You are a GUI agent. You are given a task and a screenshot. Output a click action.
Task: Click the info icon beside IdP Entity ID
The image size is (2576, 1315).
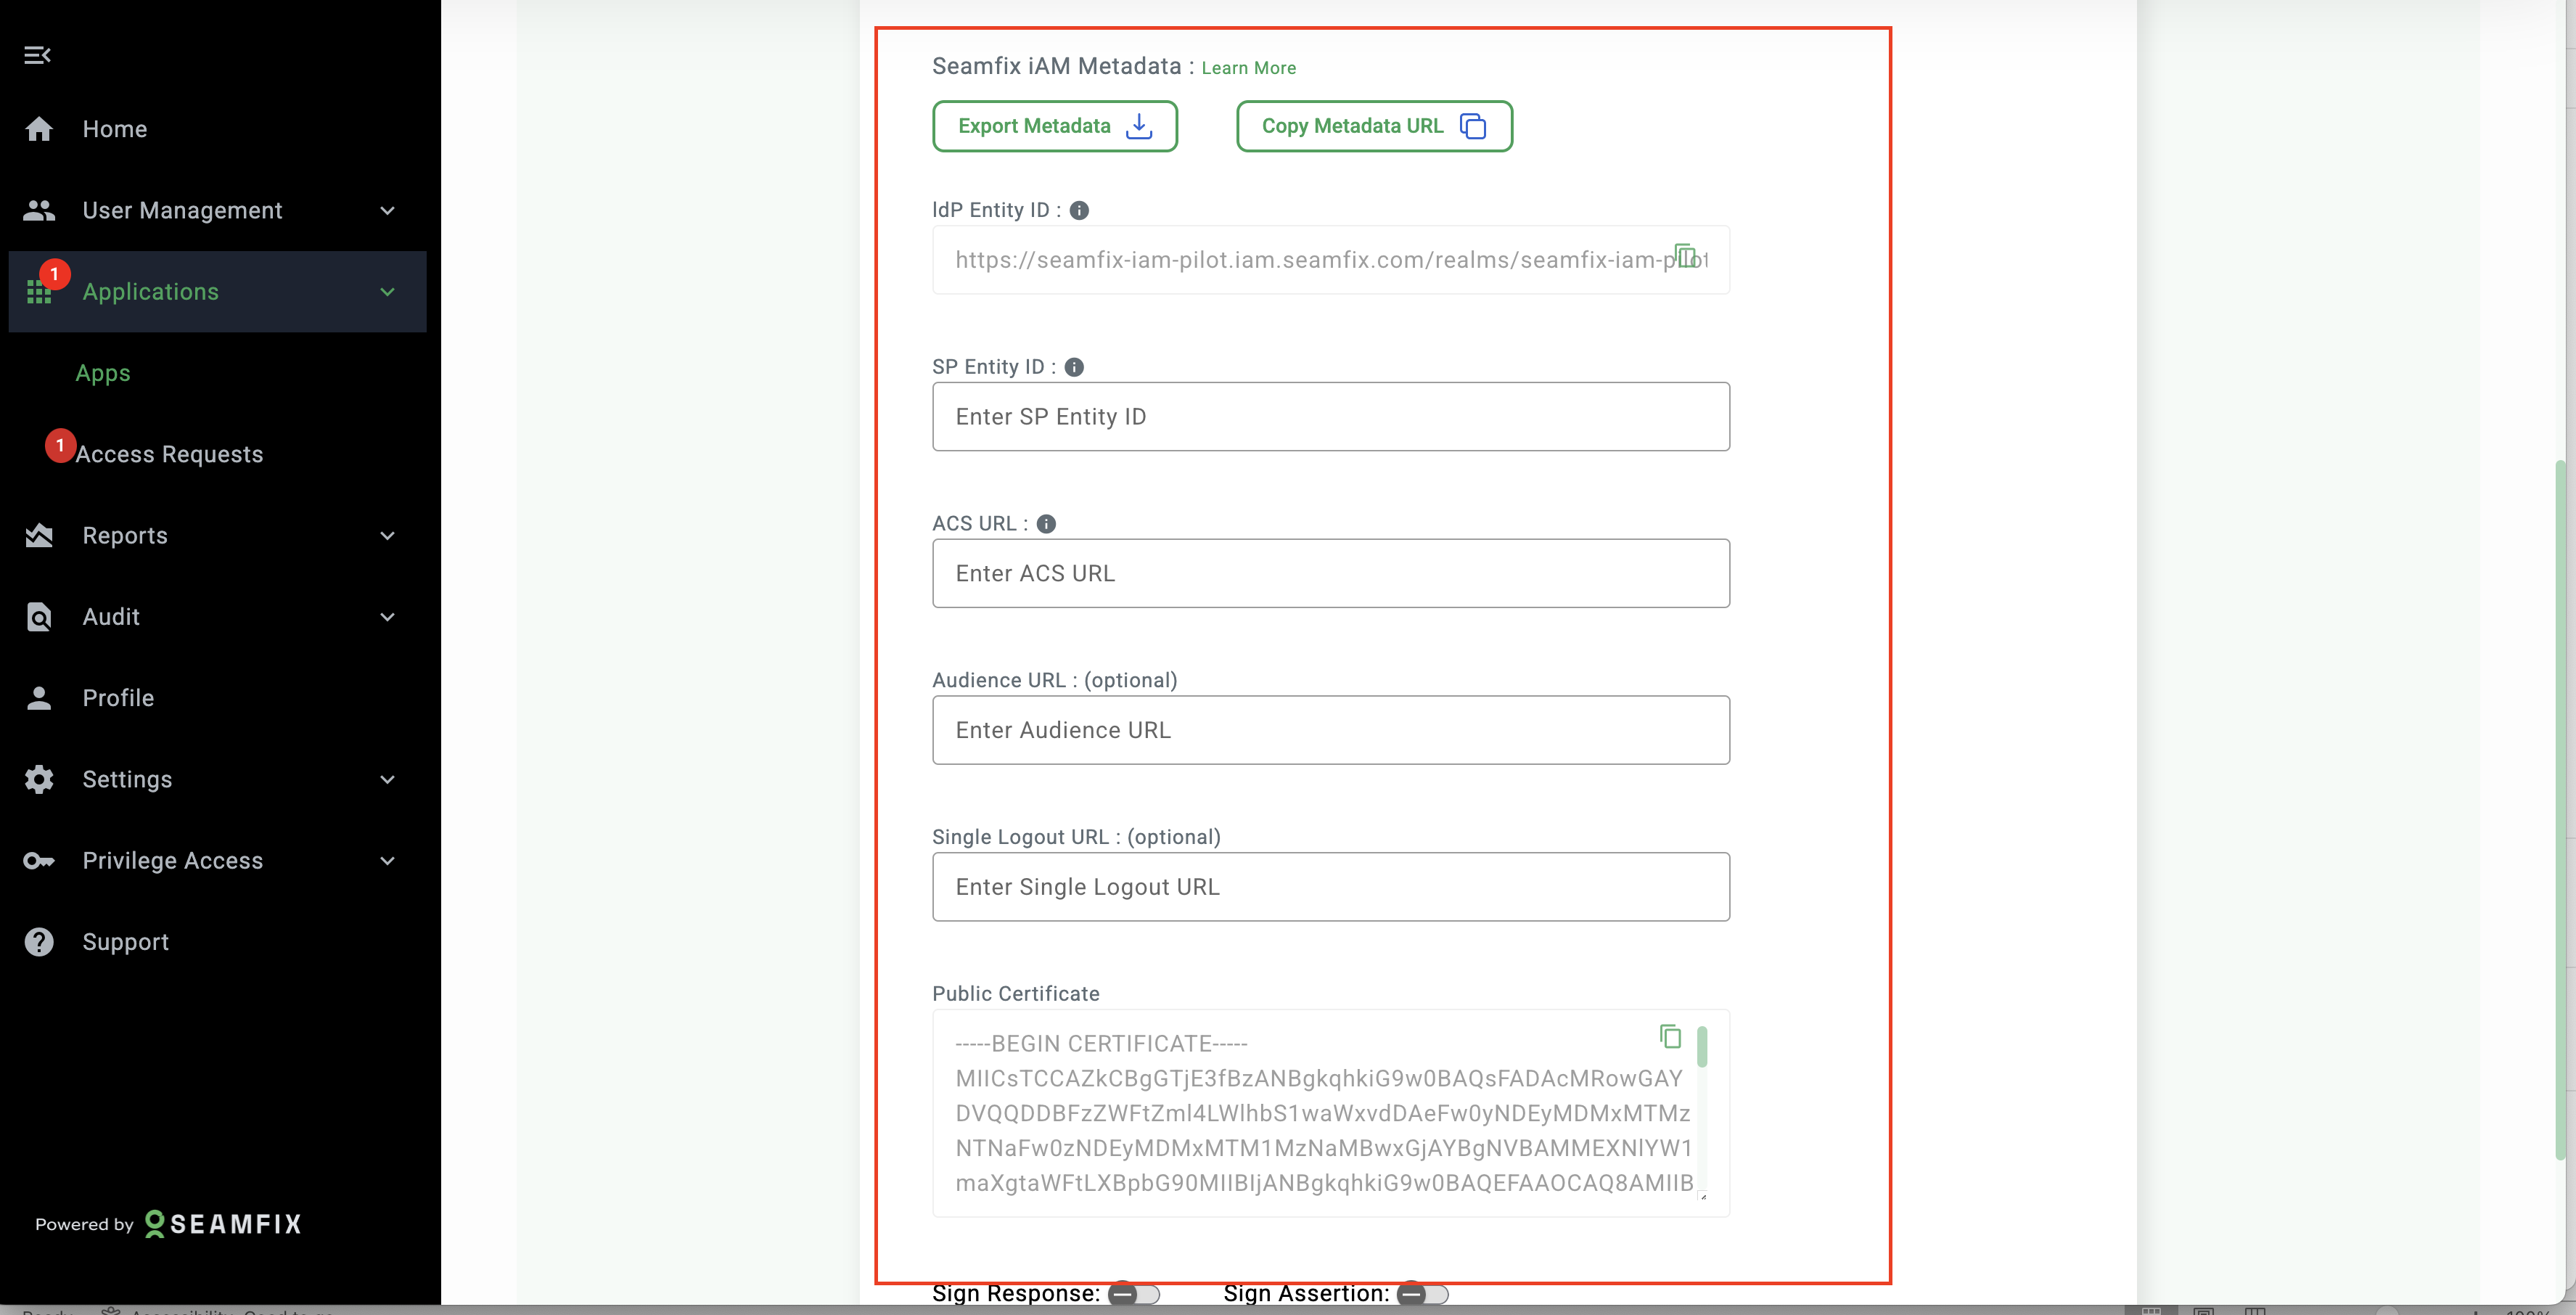pos(1079,210)
